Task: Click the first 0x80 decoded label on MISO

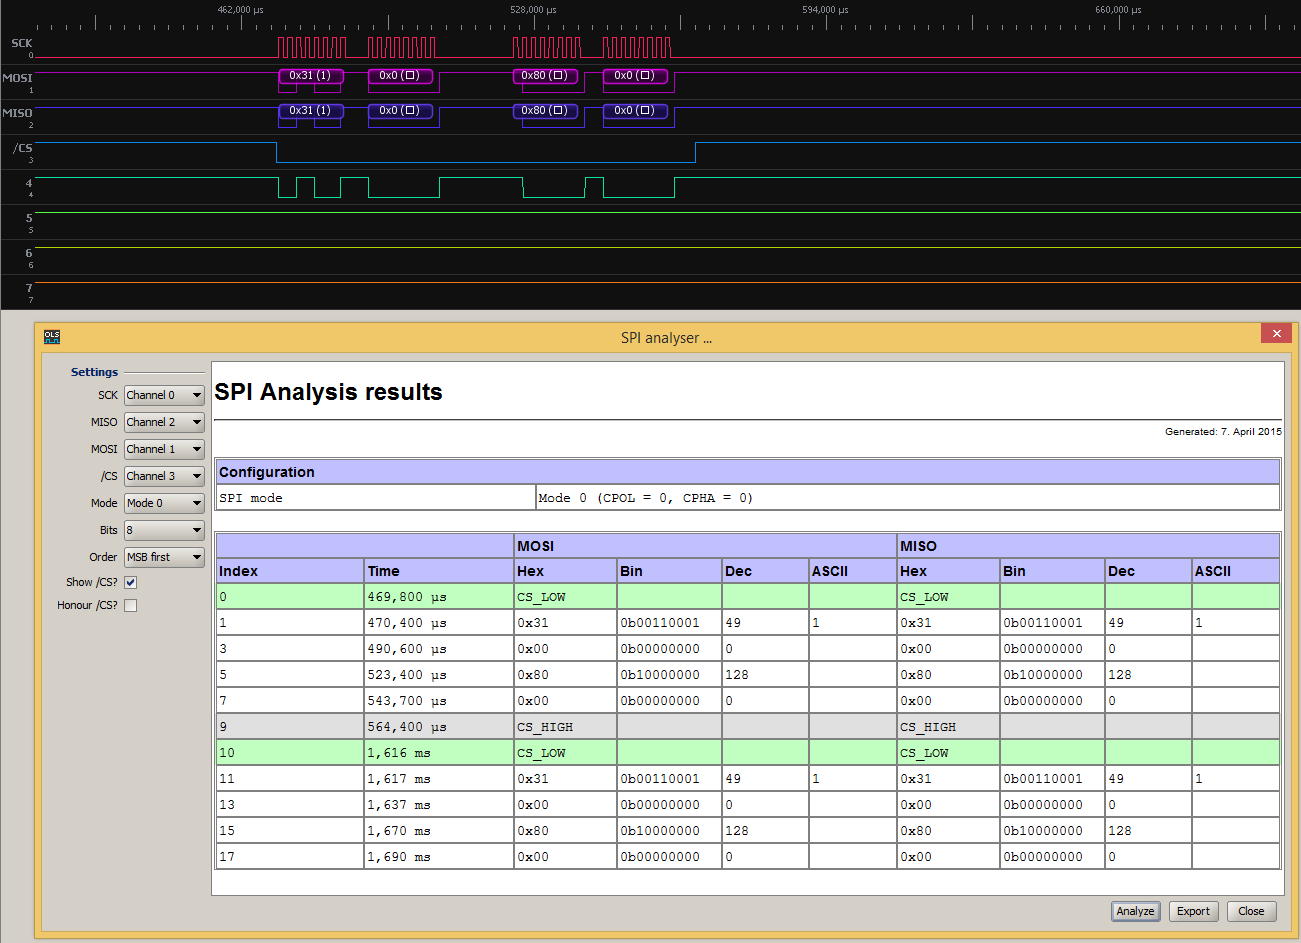Action: click(545, 111)
